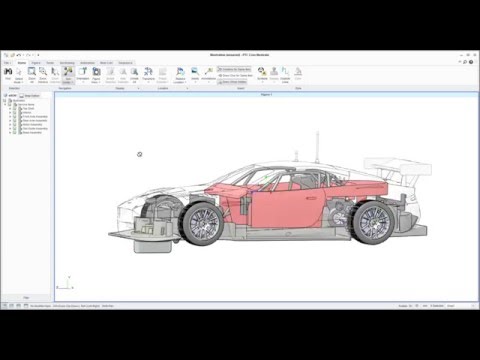Click the Snap Callout icon above the tree
480x360 pixels.
click(21, 96)
